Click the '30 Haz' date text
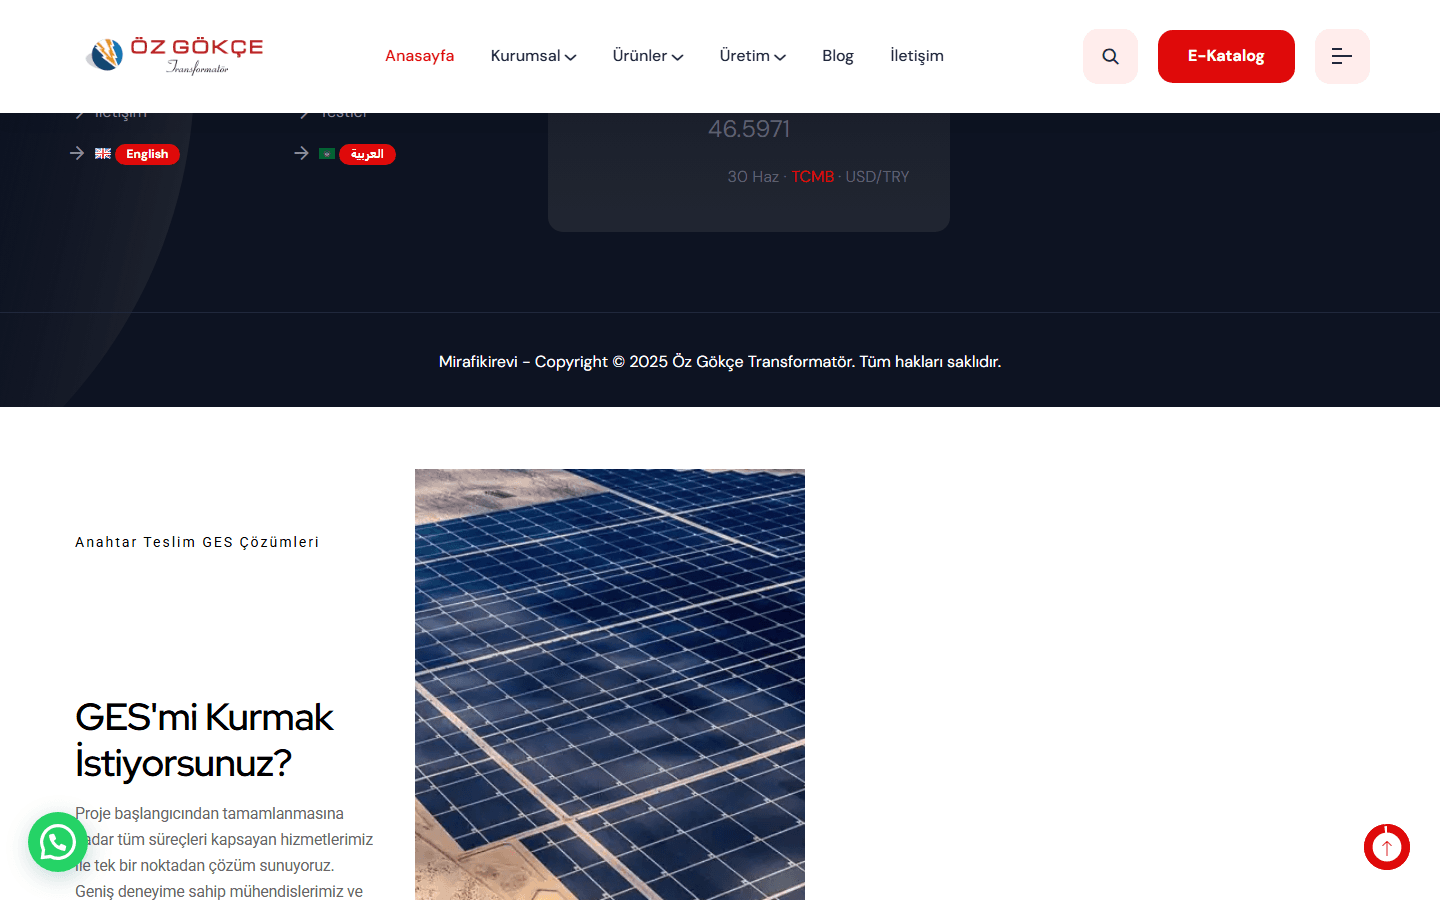Screen dimensions: 1440x900 coord(753,177)
